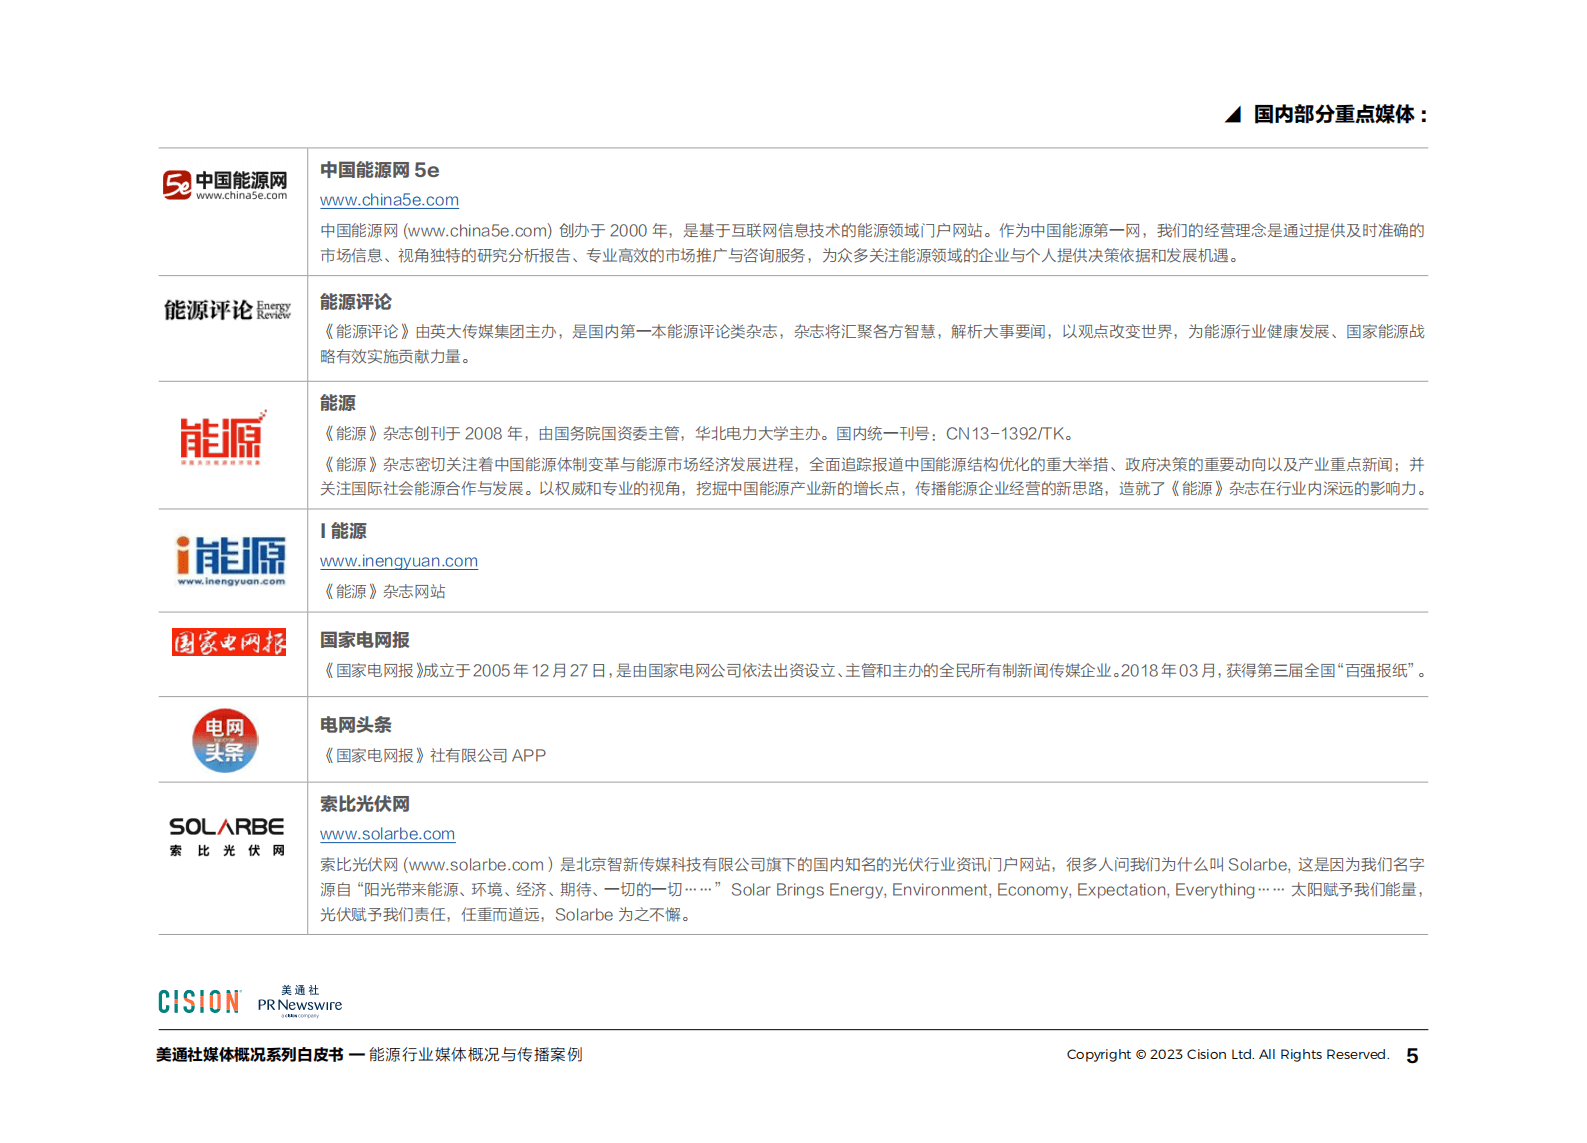
Task: Select the bold heading 能源 above 杂志创刊于 2008
Action: [x=338, y=403]
